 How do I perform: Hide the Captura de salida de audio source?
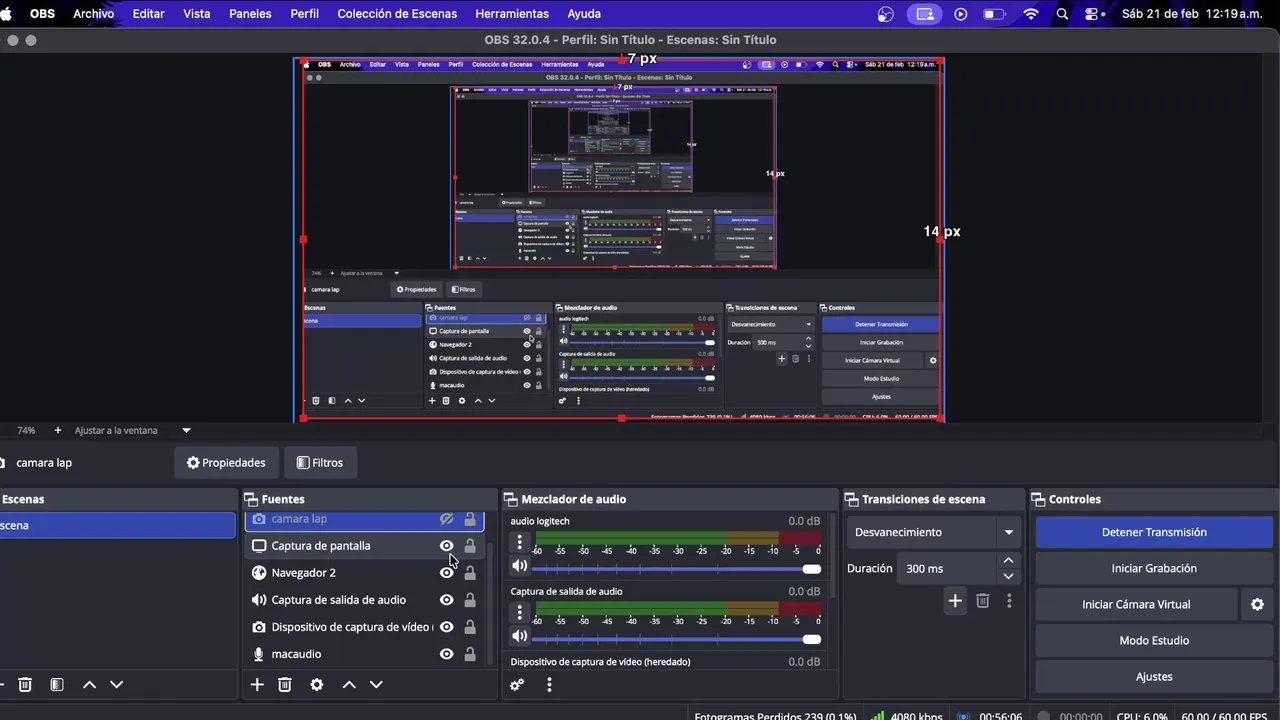tap(447, 600)
